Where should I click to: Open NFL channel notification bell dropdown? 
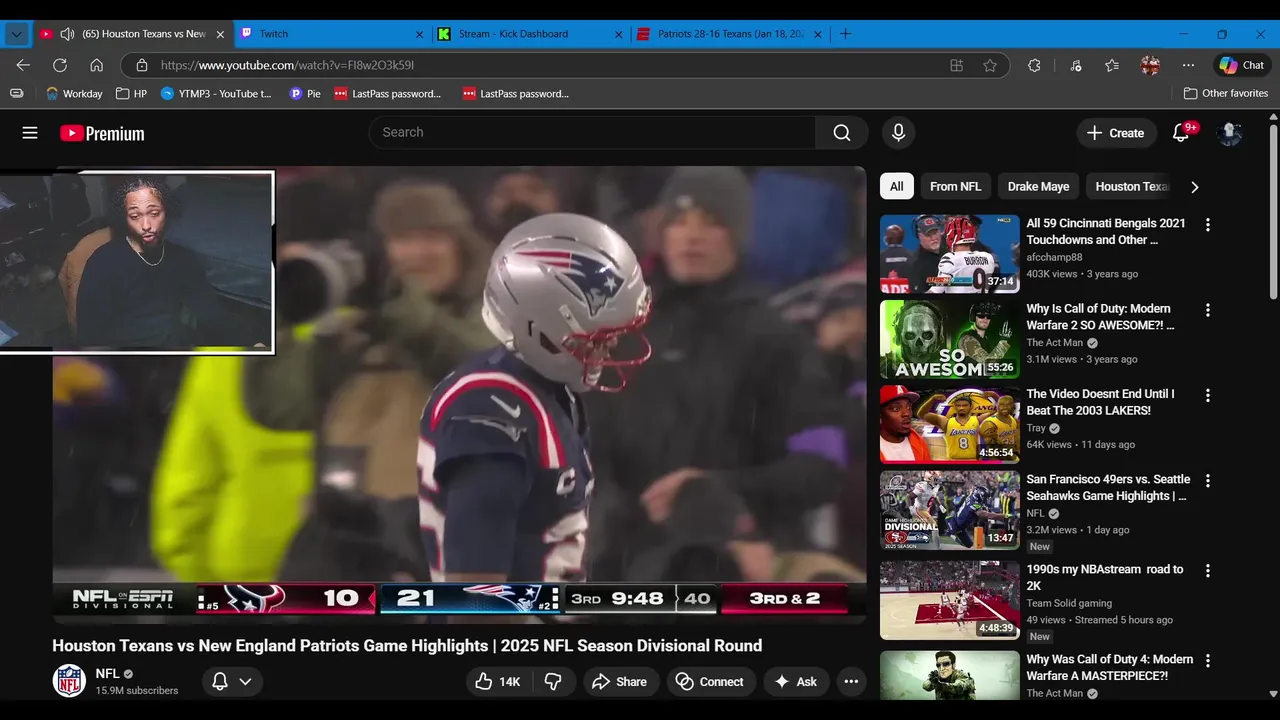[x=232, y=682]
